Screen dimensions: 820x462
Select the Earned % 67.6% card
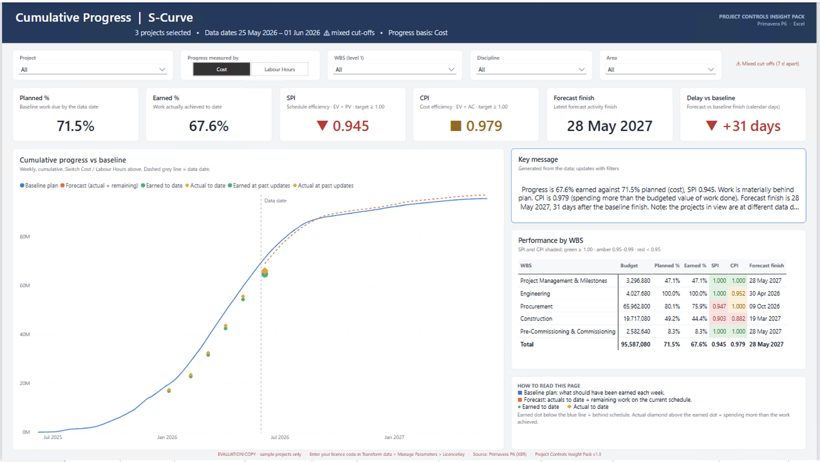click(209, 115)
